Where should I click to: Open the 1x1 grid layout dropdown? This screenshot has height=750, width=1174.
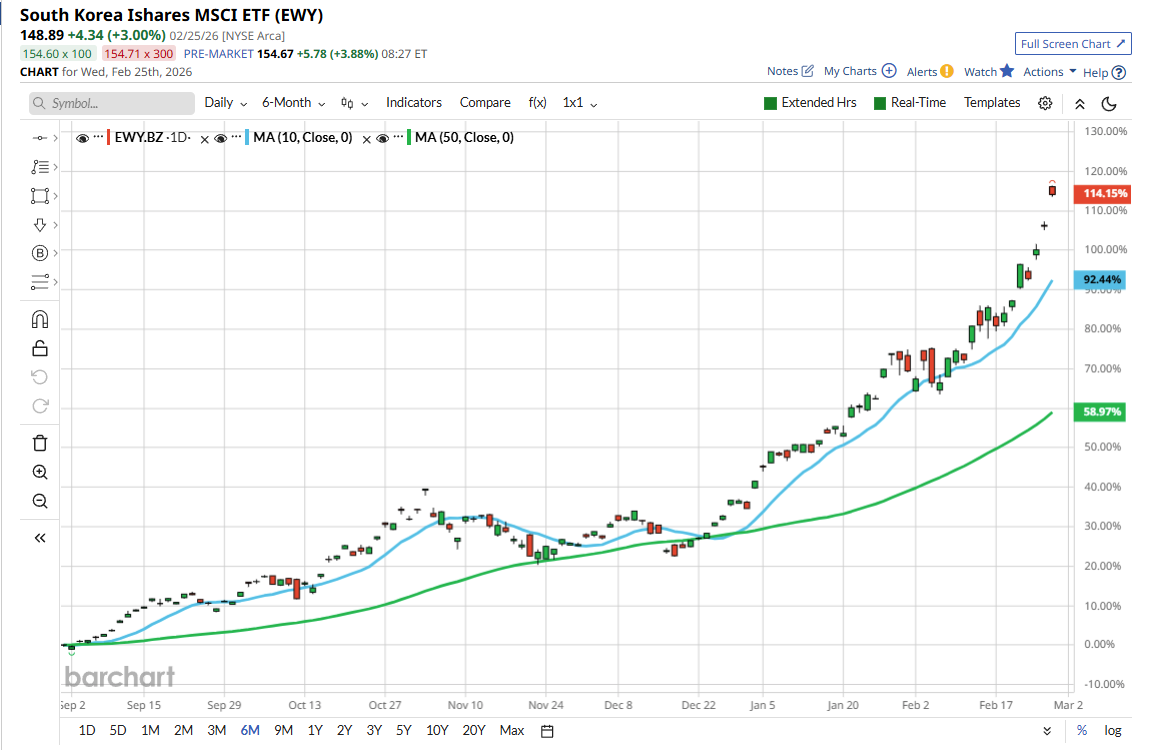pyautogui.click(x=579, y=103)
